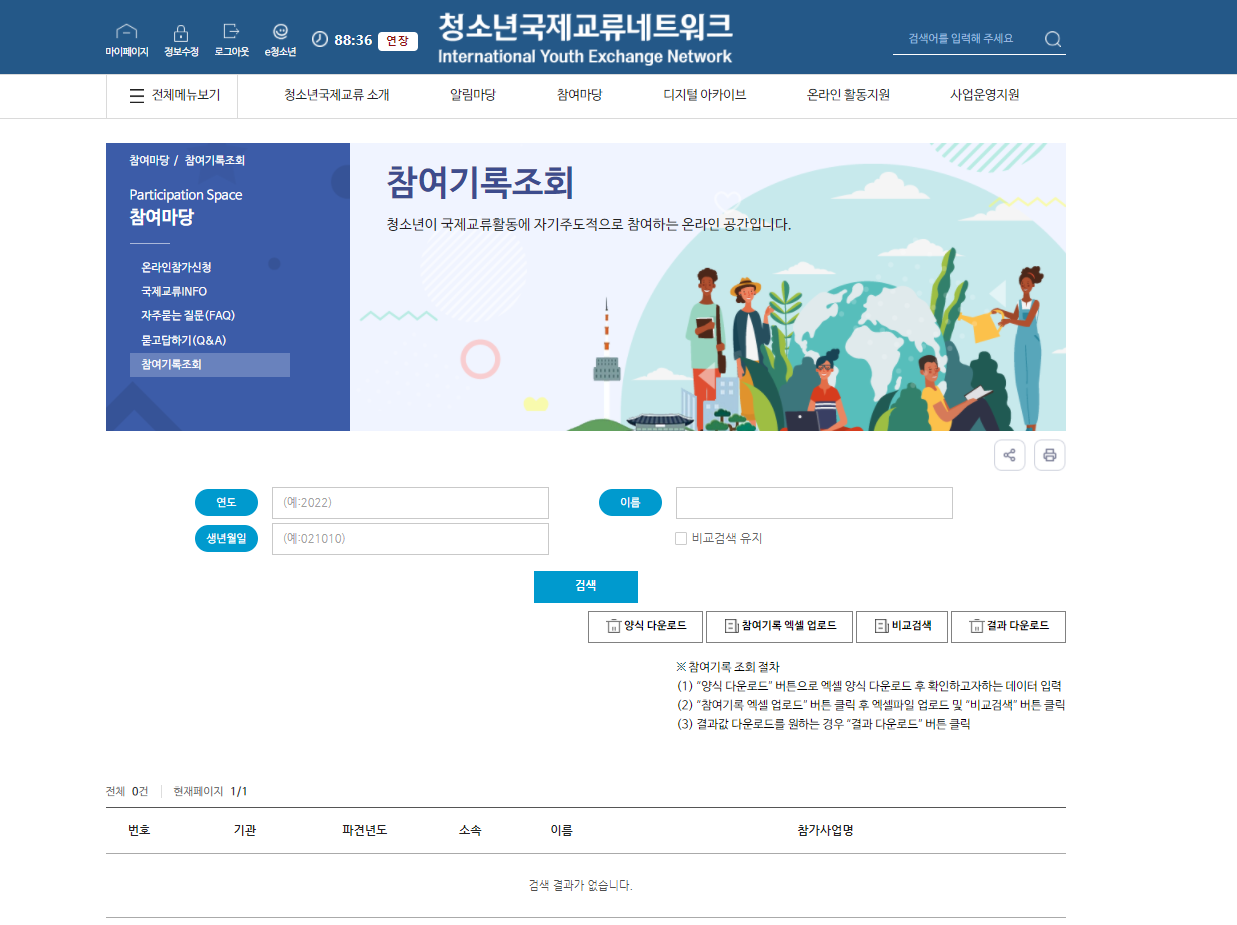1237x925 pixels.
Task: Click the share icon button
Action: [1009, 455]
